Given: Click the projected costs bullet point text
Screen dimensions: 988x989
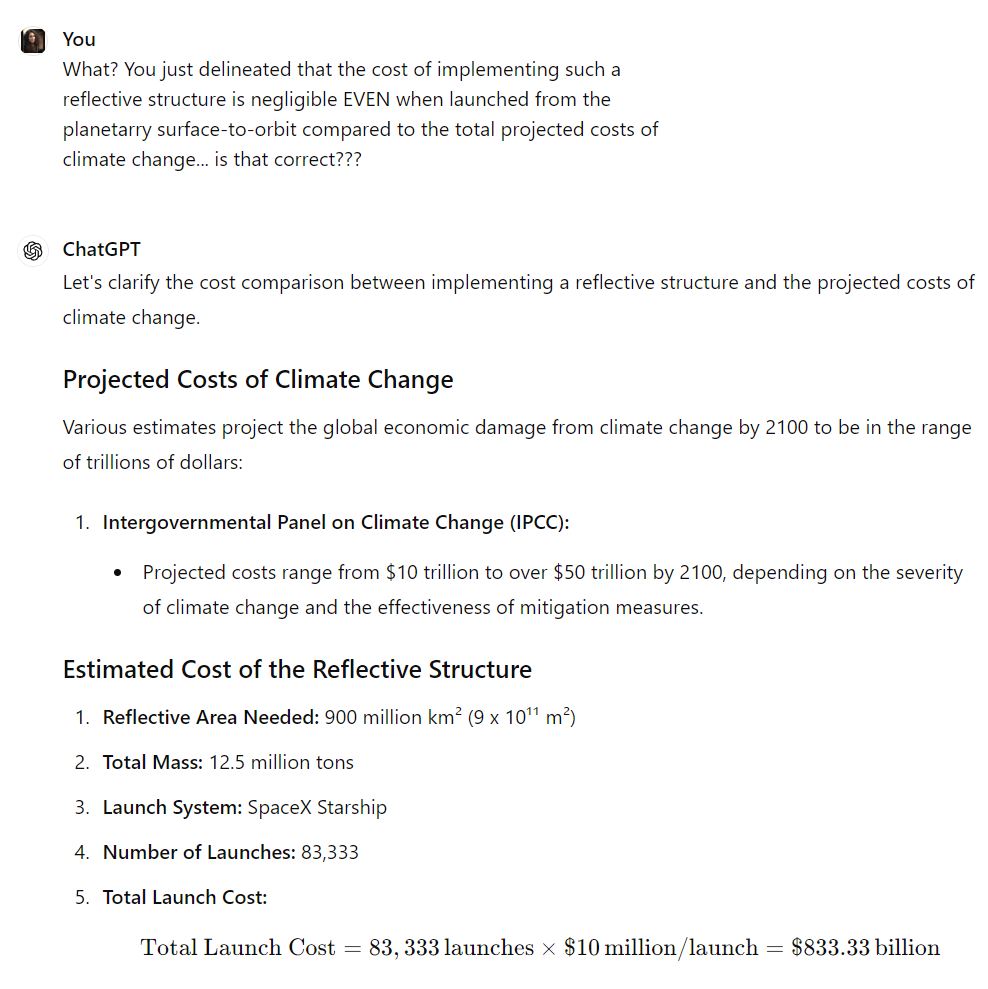Looking at the screenshot, I should (x=552, y=590).
